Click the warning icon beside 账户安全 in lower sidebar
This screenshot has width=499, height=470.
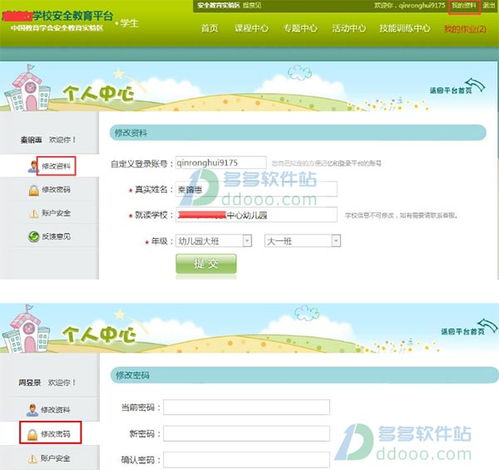32,459
